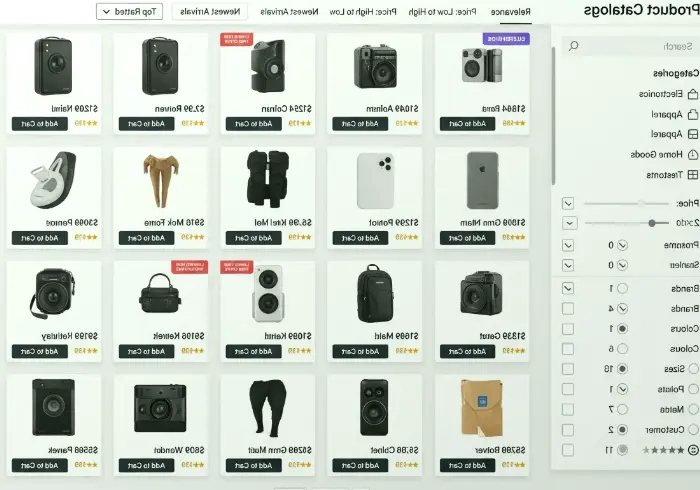Click the smiley face rating icon
The image size is (700, 490).
tap(693, 450)
